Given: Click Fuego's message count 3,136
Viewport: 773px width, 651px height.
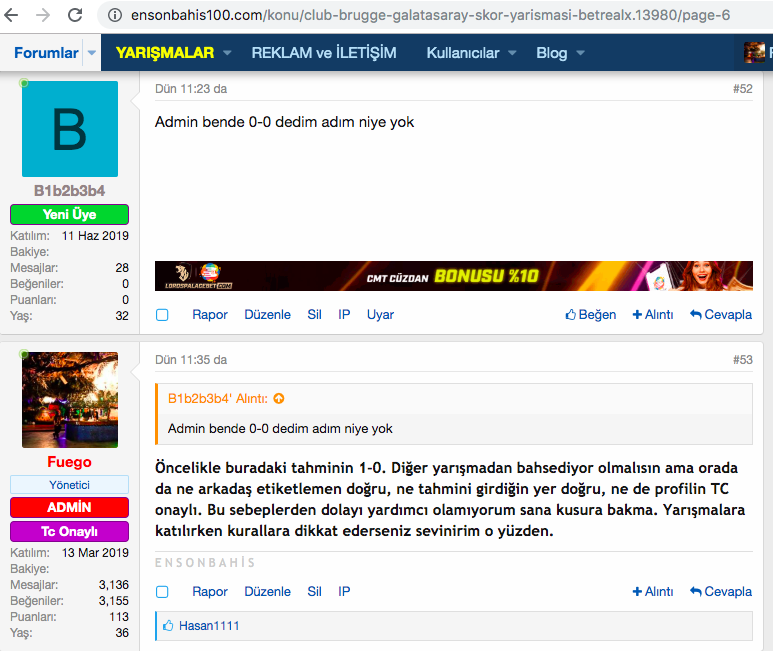Looking at the screenshot, I should [113, 585].
